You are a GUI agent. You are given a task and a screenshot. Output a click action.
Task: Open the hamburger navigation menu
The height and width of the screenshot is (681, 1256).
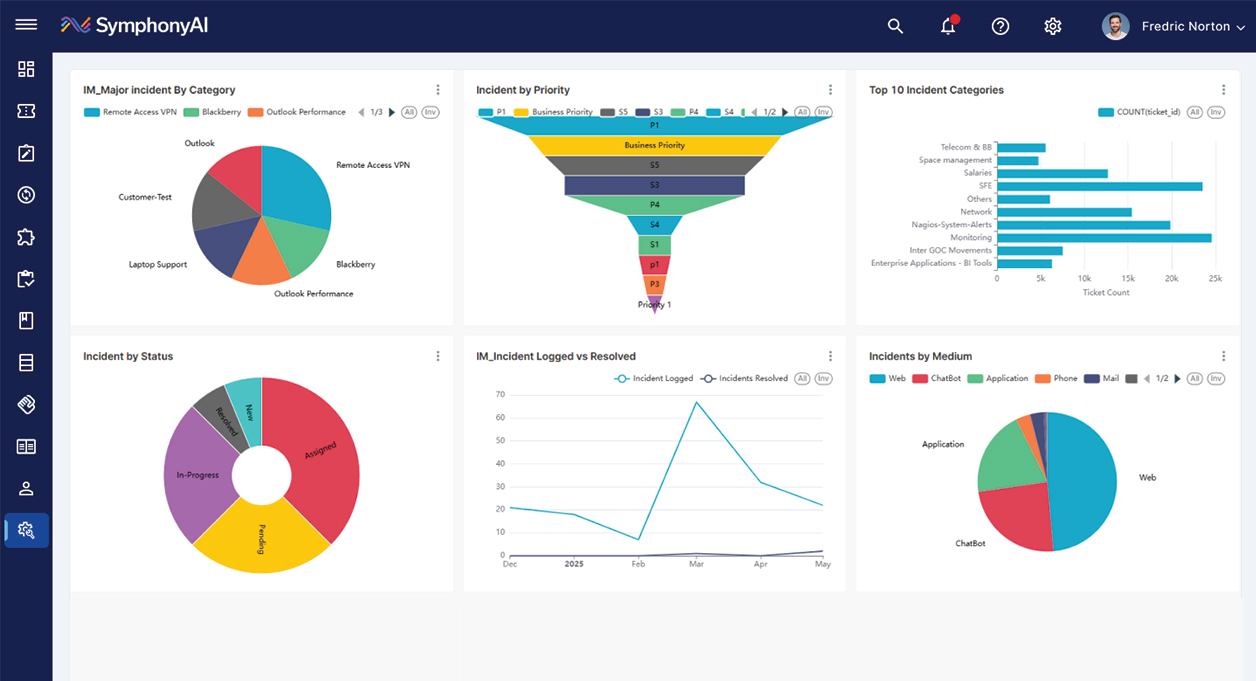(x=26, y=25)
